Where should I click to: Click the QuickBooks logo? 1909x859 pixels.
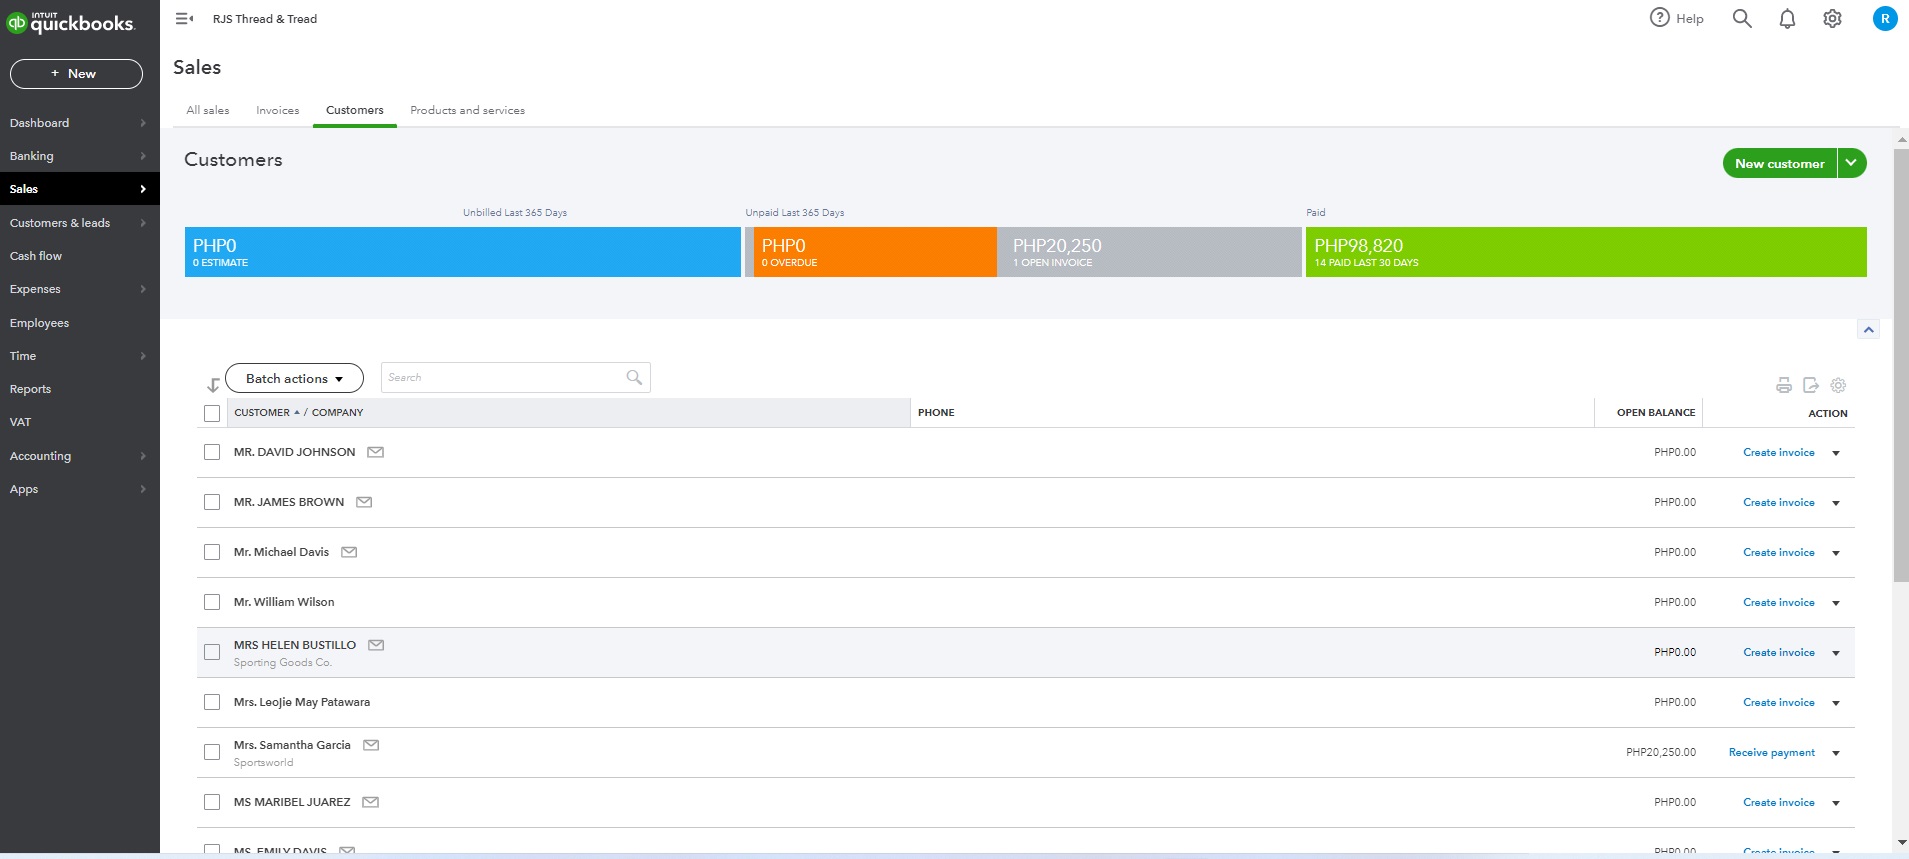pos(70,22)
